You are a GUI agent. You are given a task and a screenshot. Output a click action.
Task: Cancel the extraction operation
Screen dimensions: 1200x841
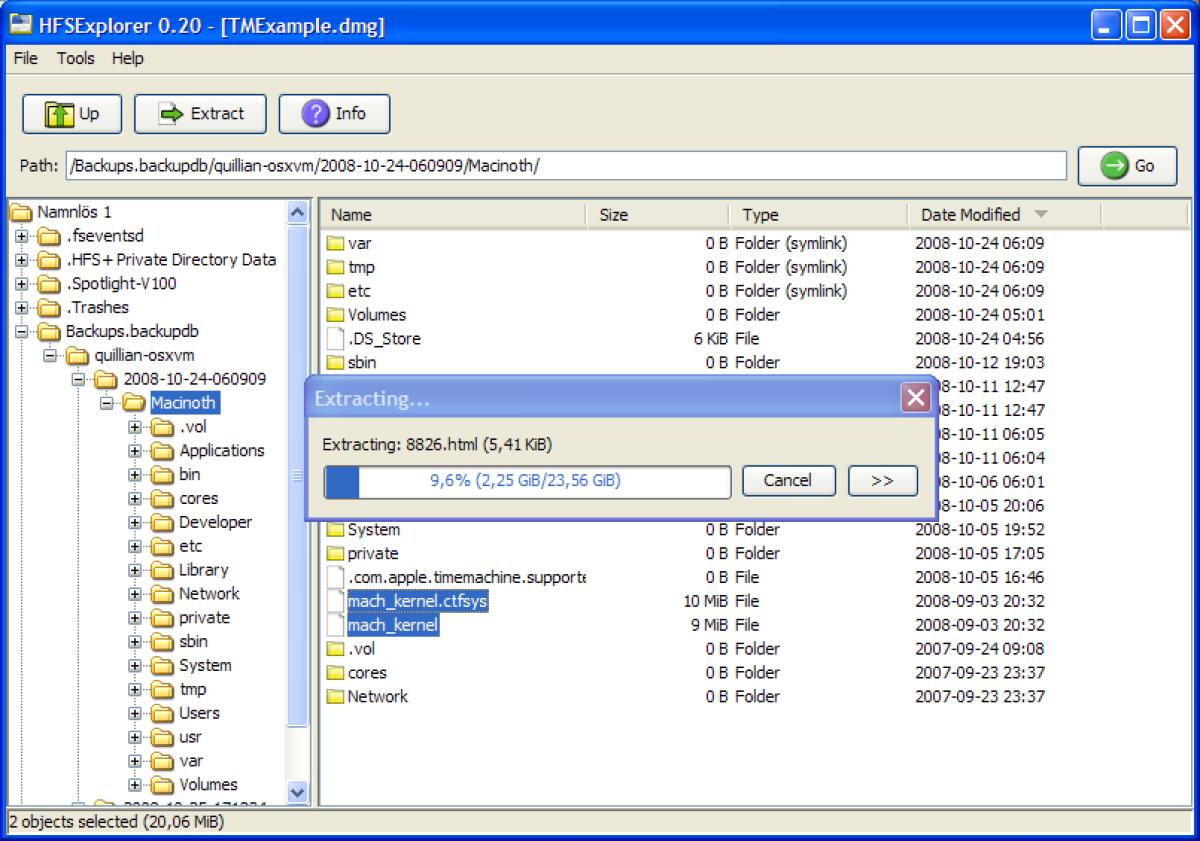(x=788, y=481)
